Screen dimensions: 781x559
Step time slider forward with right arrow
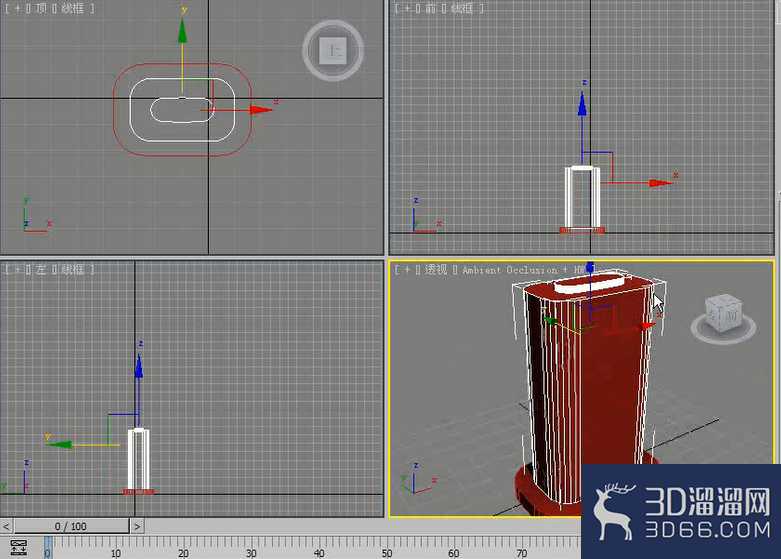pos(137,526)
